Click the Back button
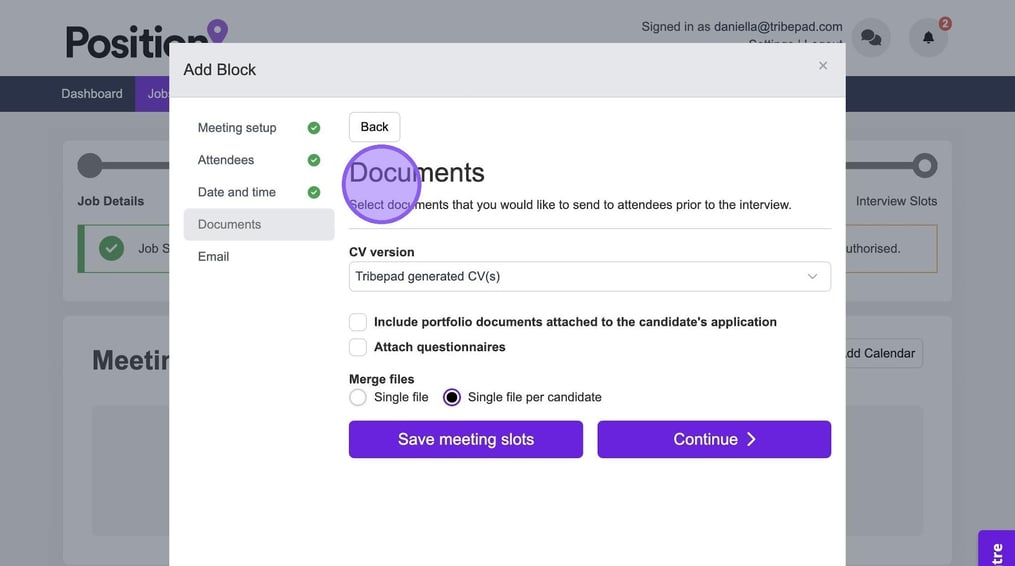 tap(374, 127)
